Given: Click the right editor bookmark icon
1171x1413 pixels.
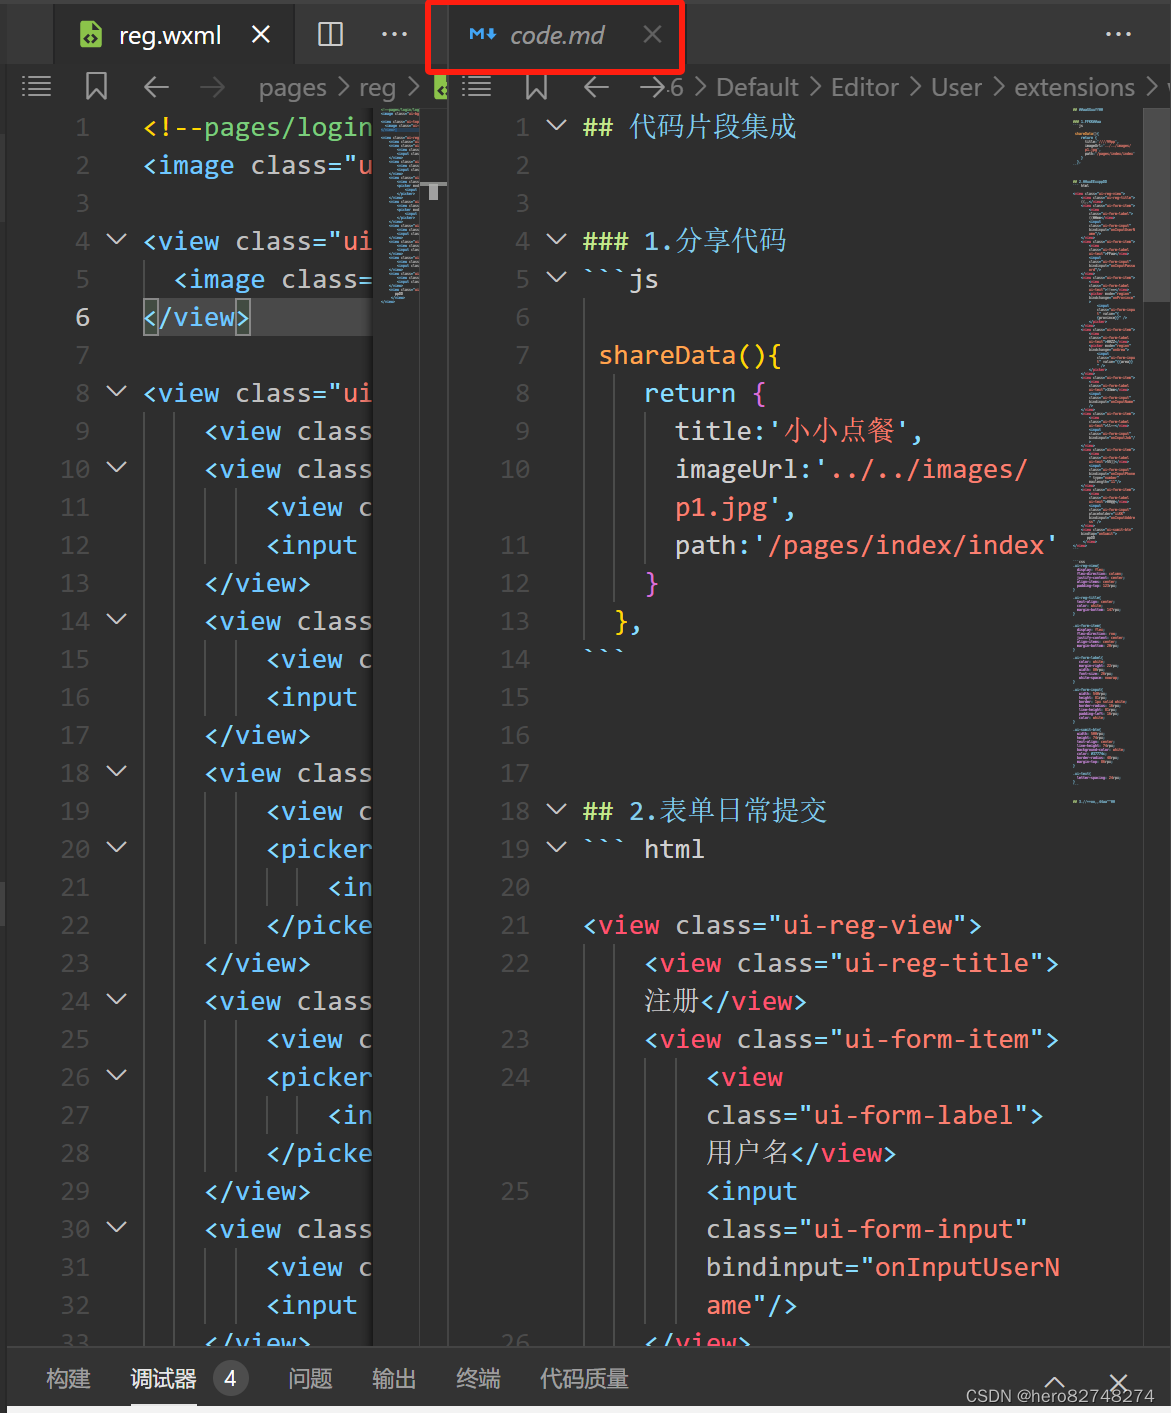Looking at the screenshot, I should click(536, 87).
